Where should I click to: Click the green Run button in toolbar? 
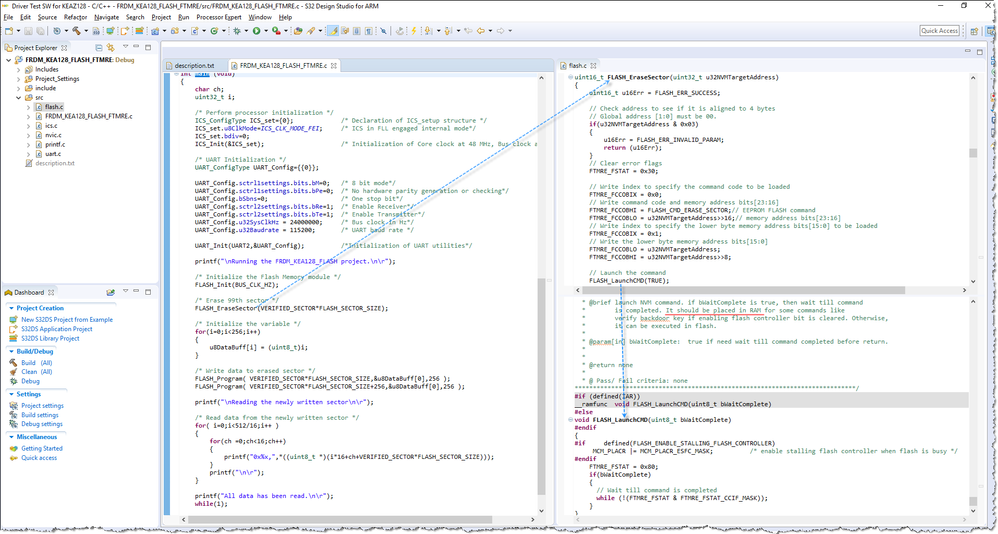tap(257, 31)
